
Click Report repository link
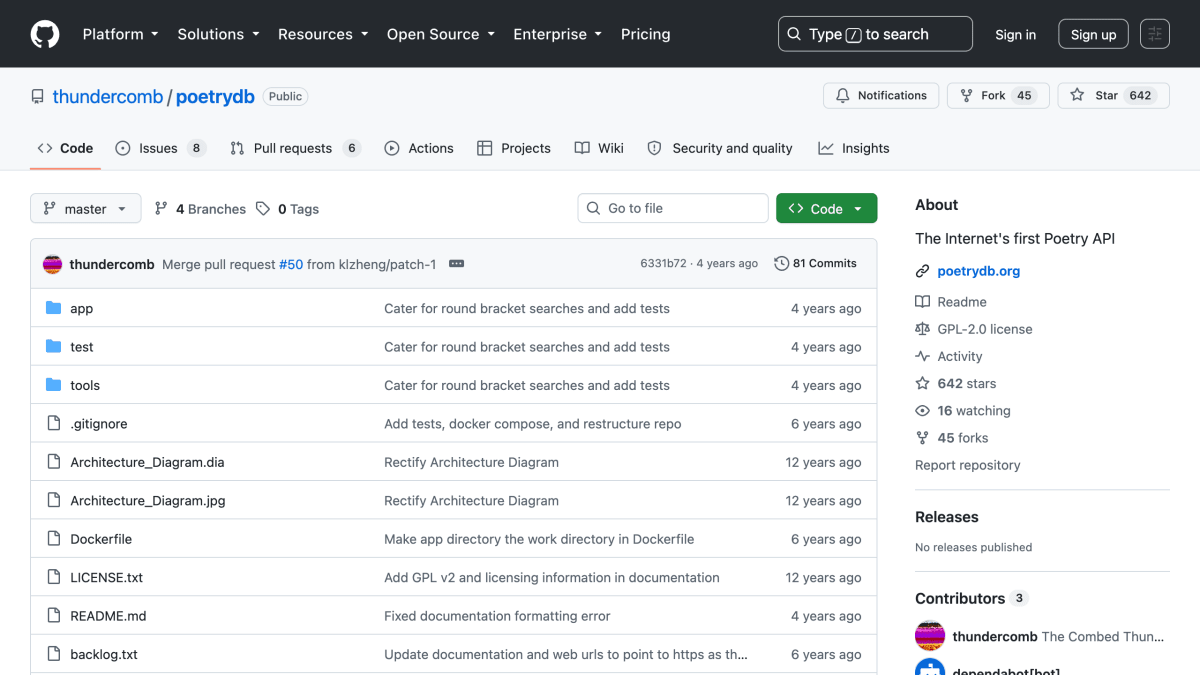(x=968, y=465)
